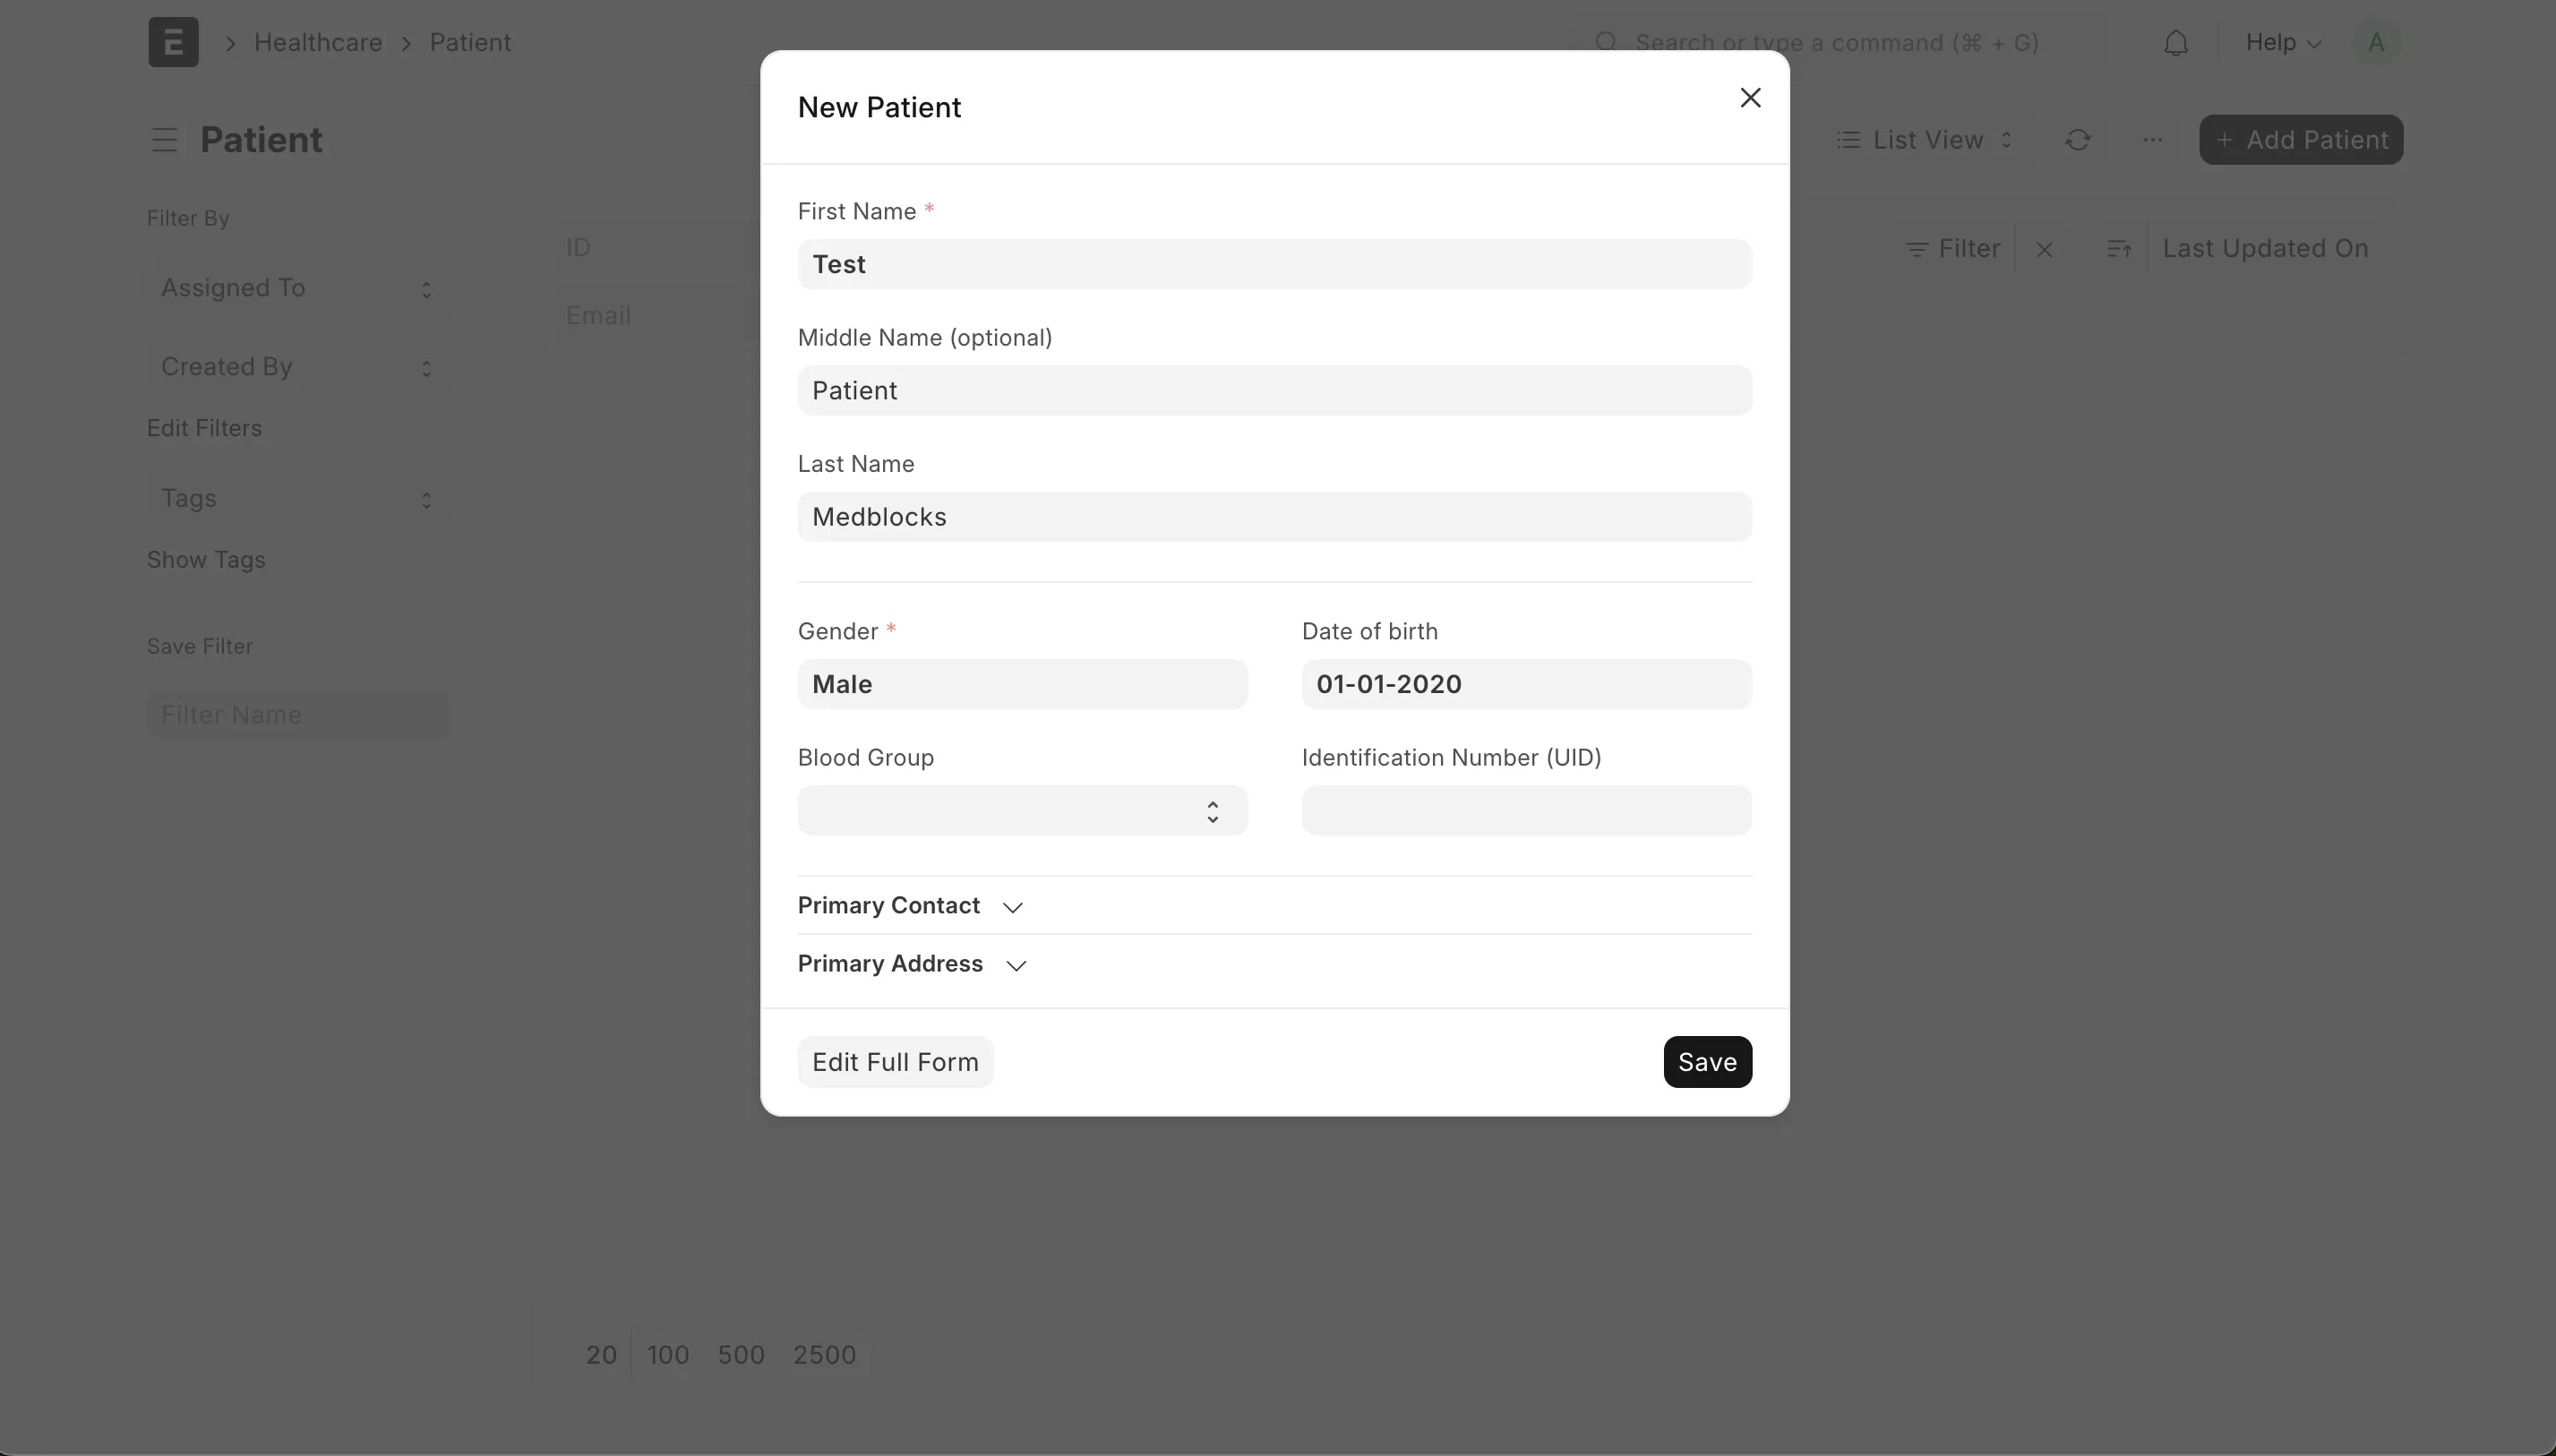This screenshot has width=2556, height=1456.
Task: Refresh the patient list
Action: tap(2078, 140)
